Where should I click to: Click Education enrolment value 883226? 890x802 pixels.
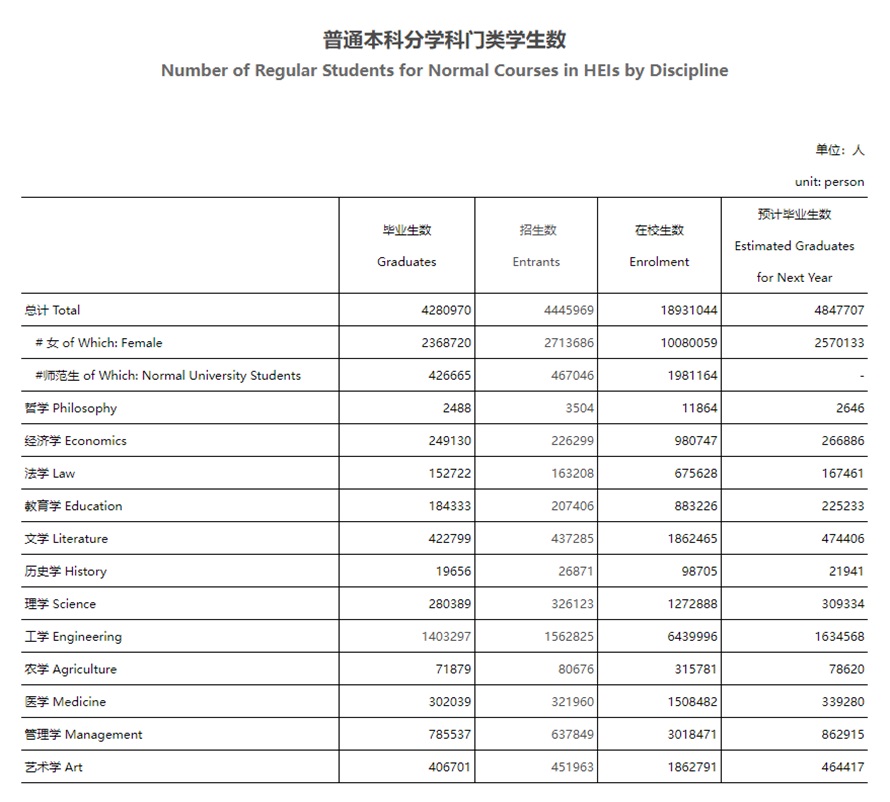pos(696,506)
